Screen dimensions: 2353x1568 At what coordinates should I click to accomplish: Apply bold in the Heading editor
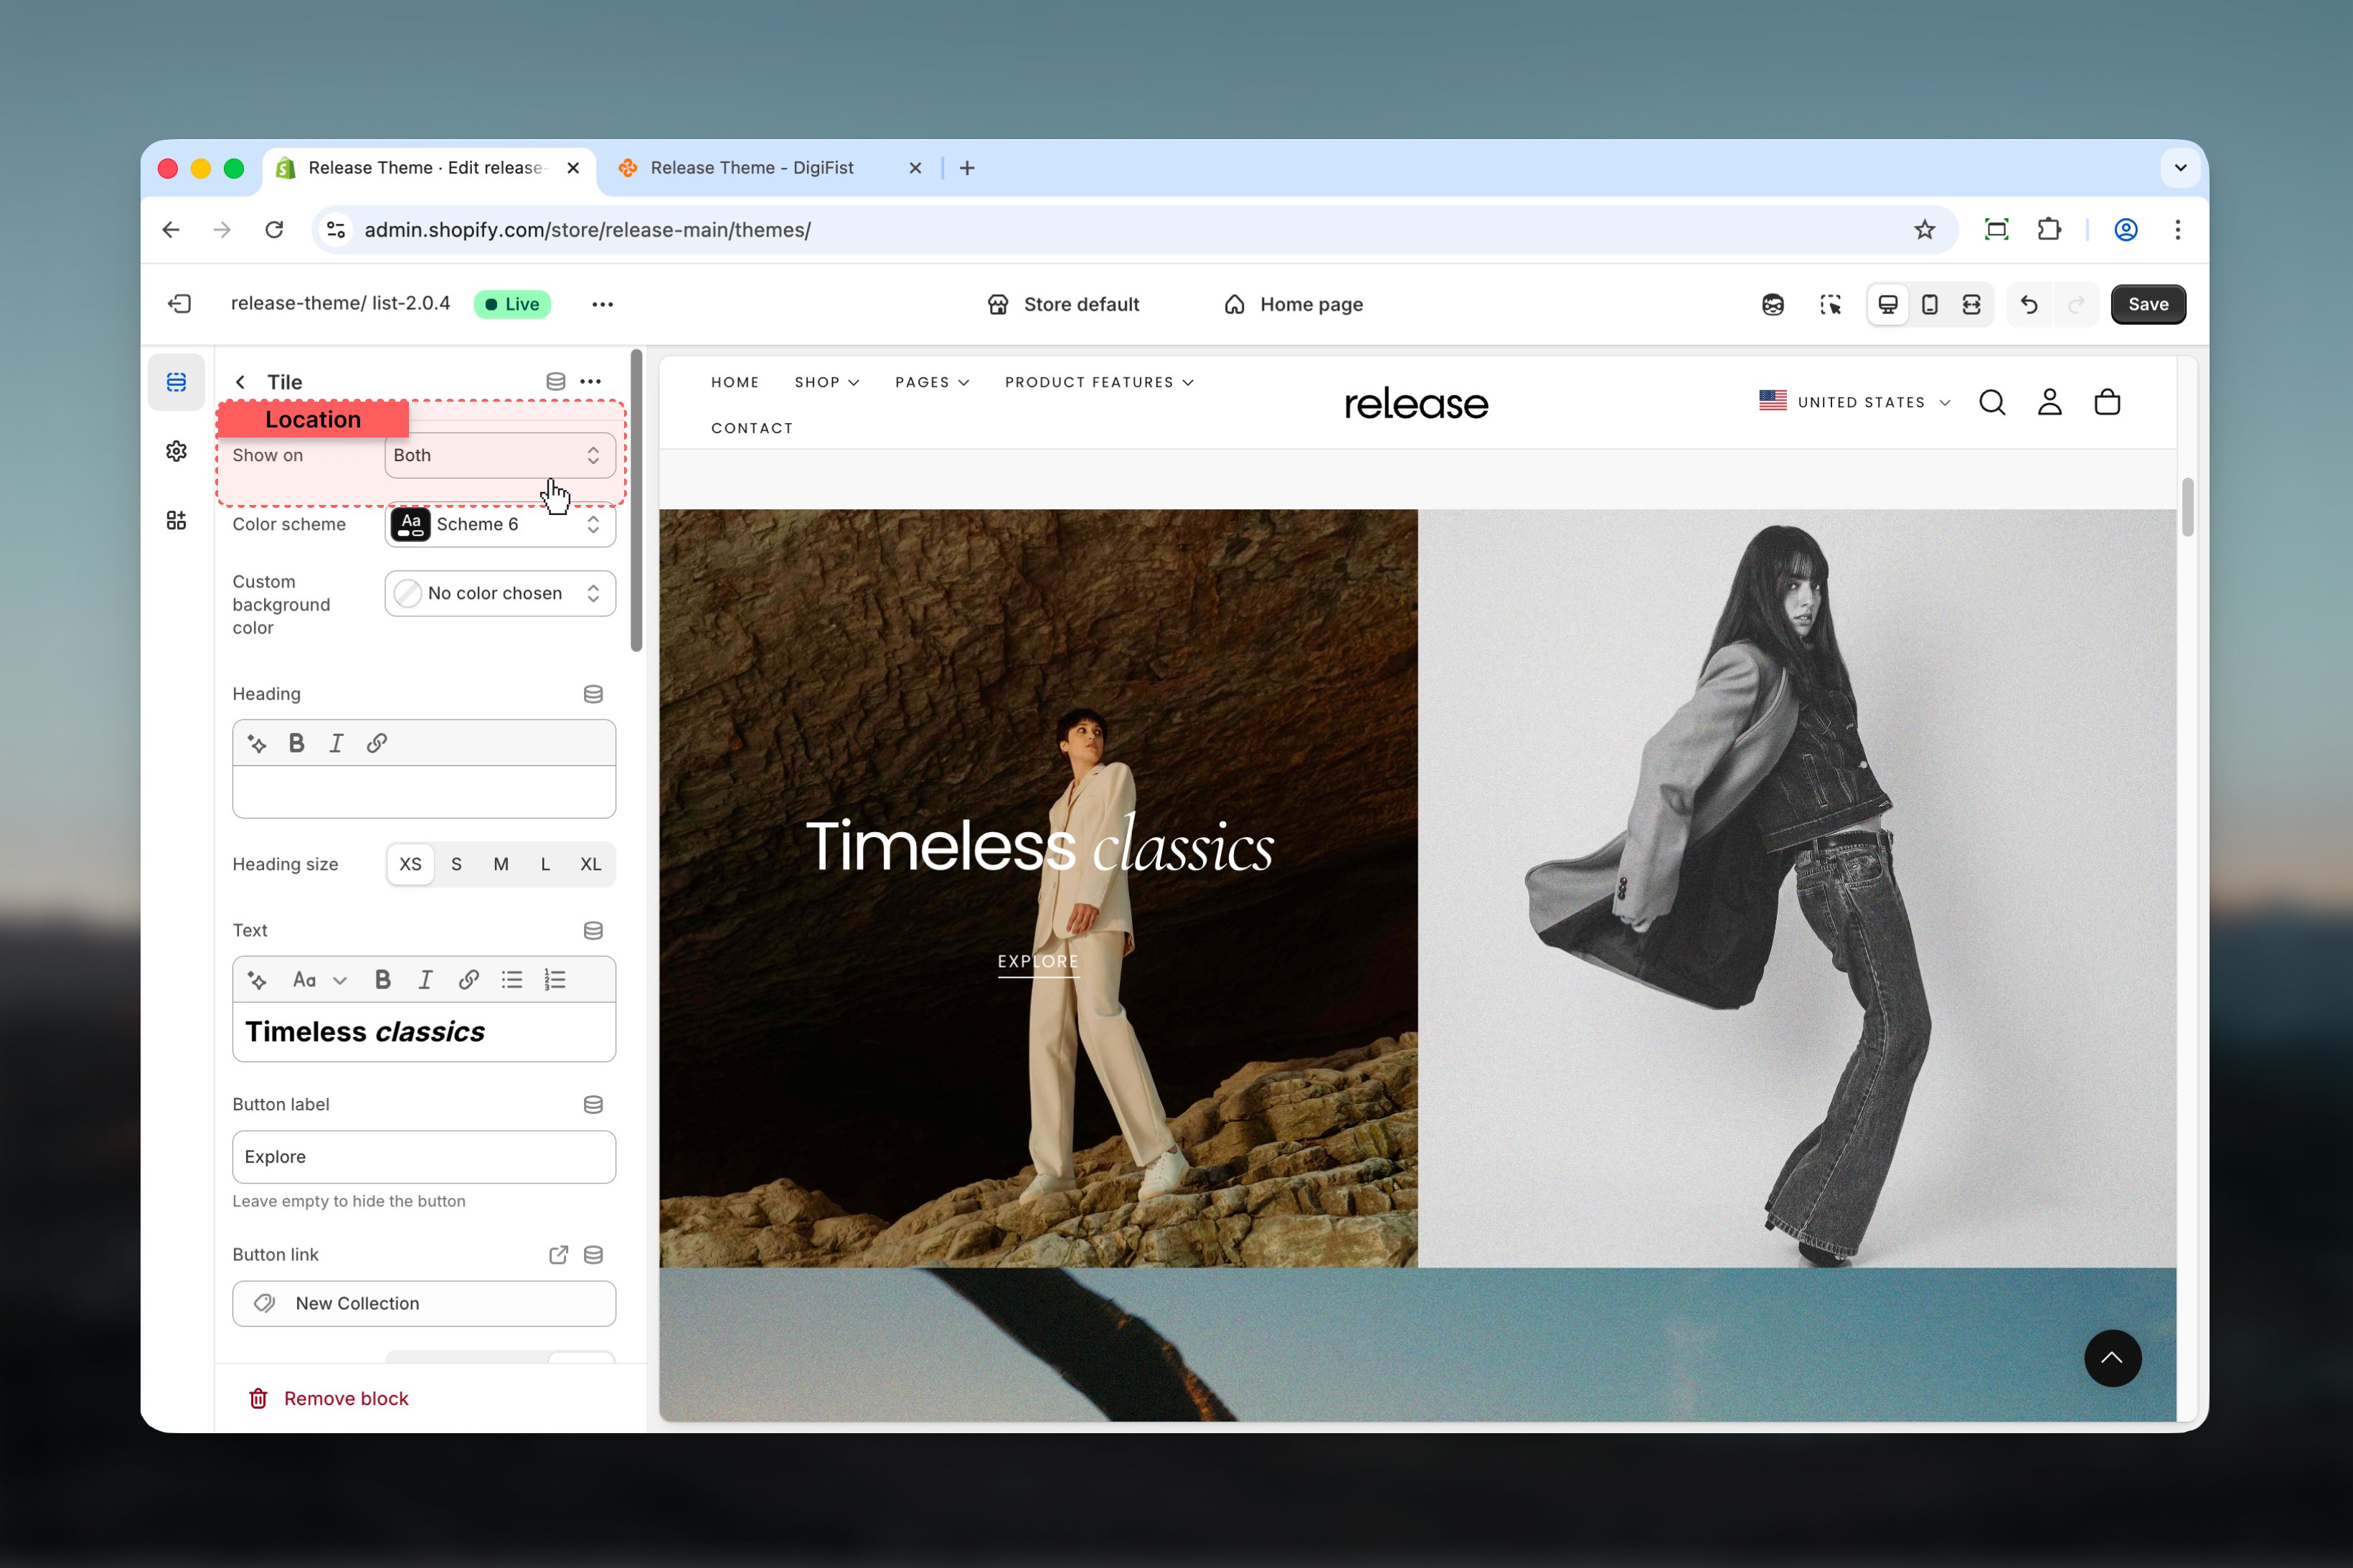tap(297, 743)
